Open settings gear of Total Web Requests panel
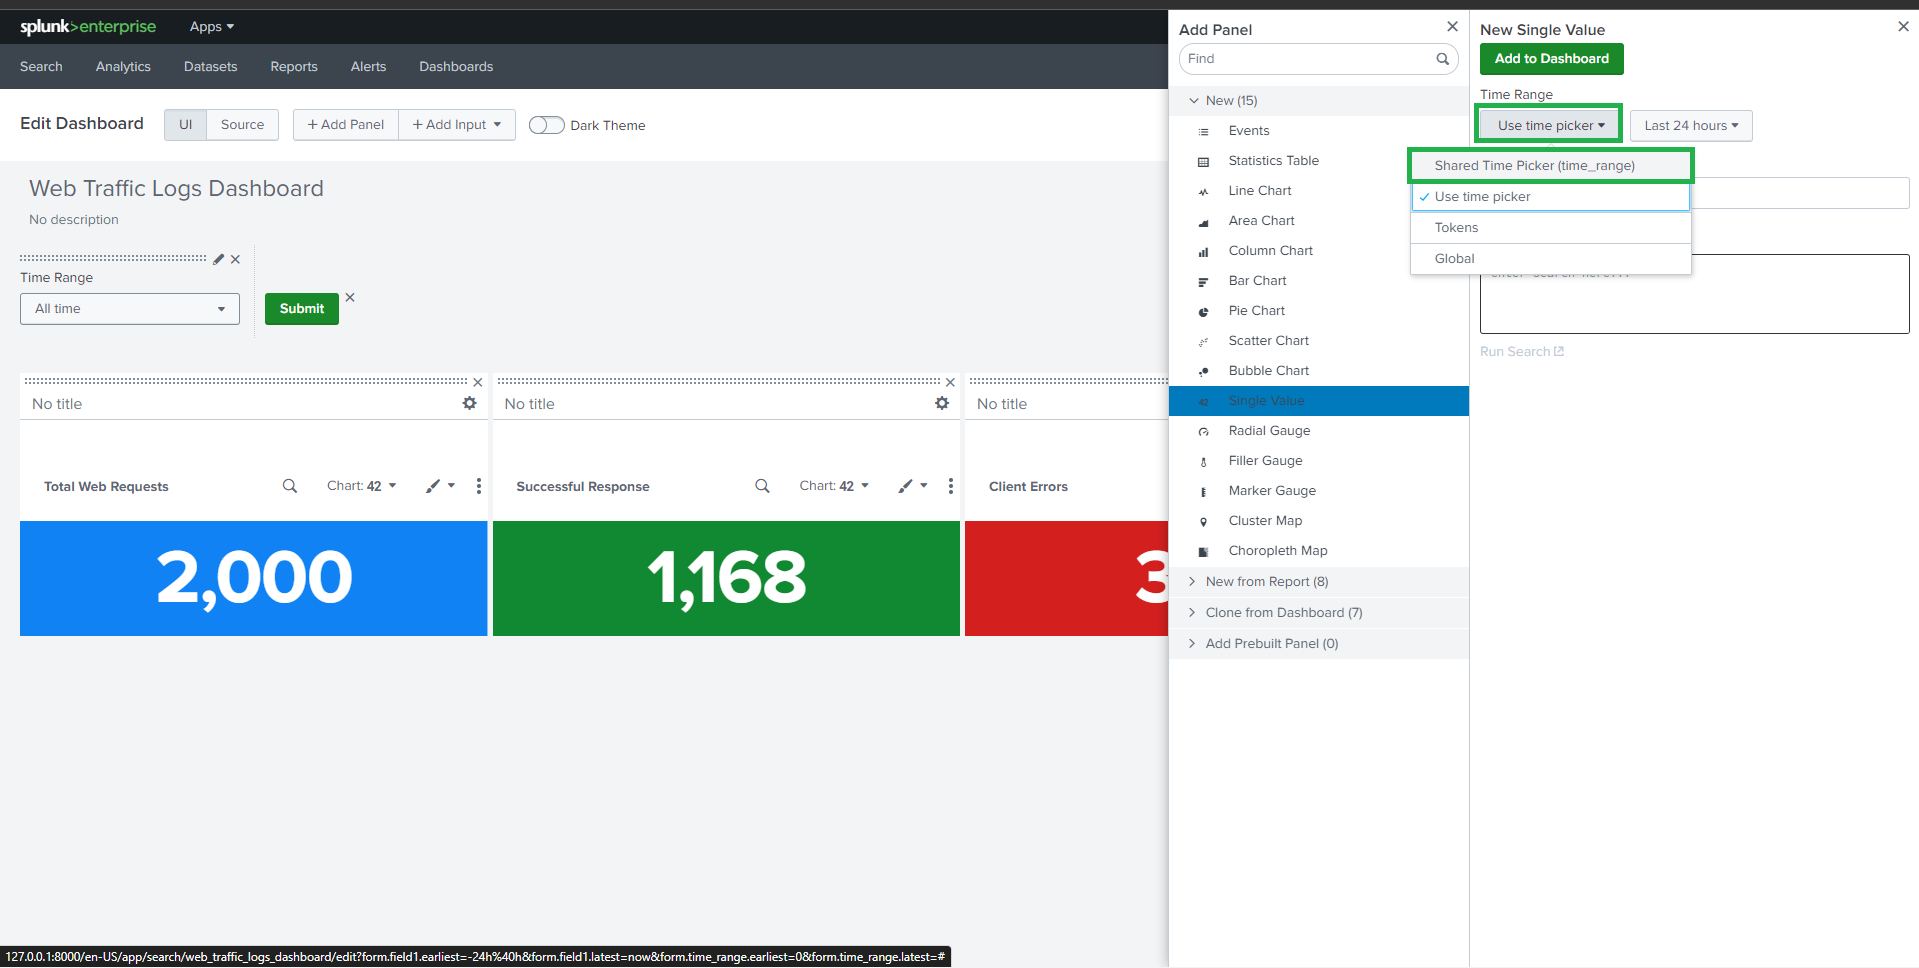 [469, 403]
